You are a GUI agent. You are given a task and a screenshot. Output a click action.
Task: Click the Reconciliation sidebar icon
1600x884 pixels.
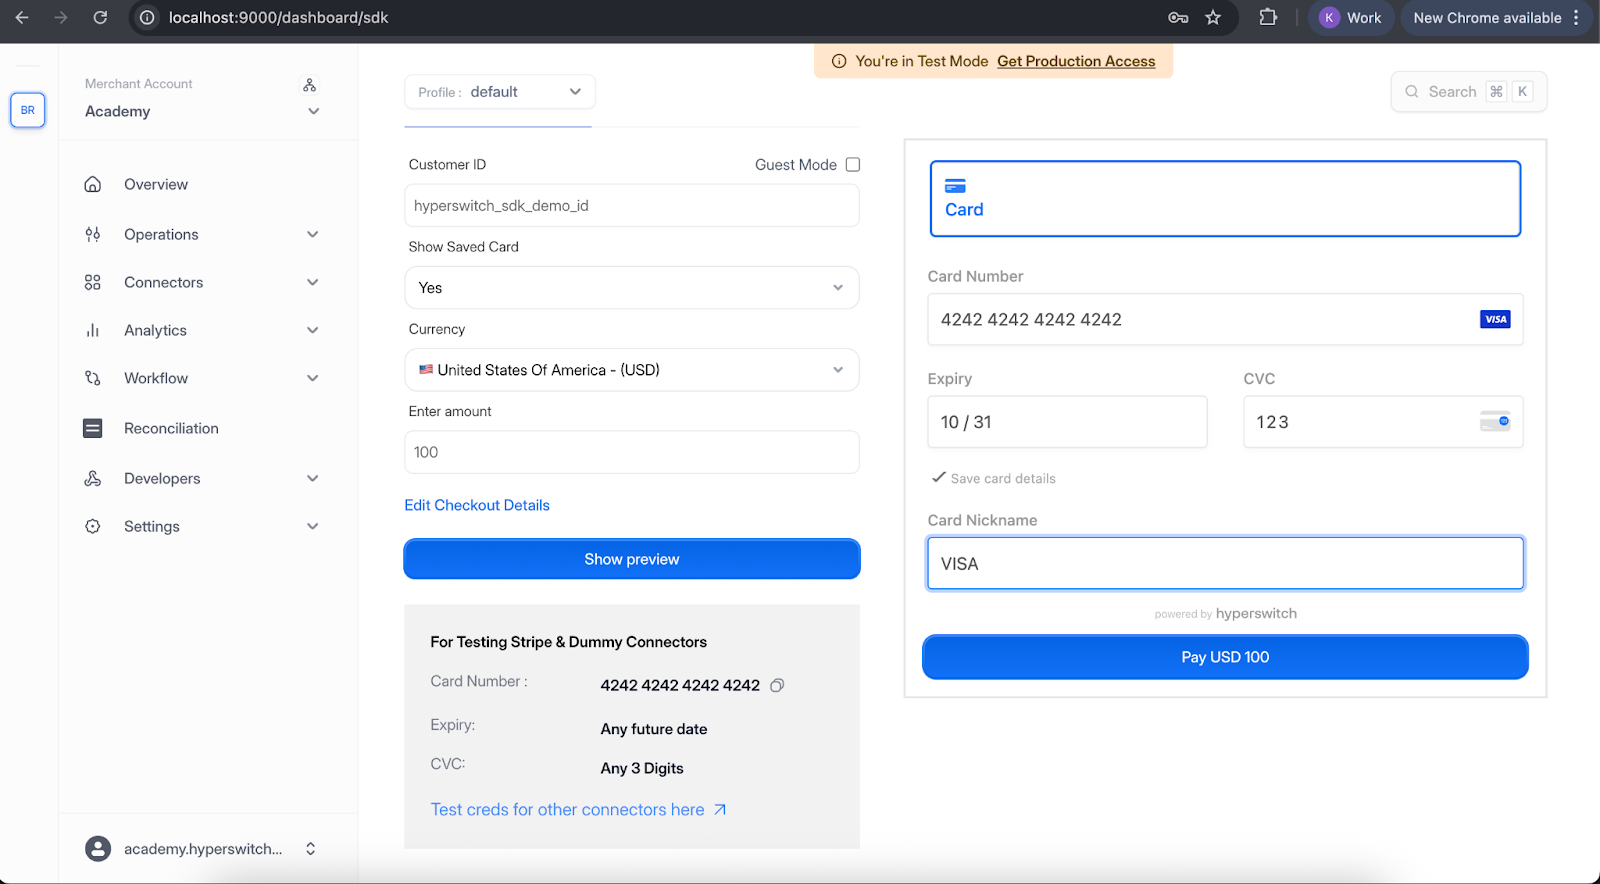[x=93, y=428]
